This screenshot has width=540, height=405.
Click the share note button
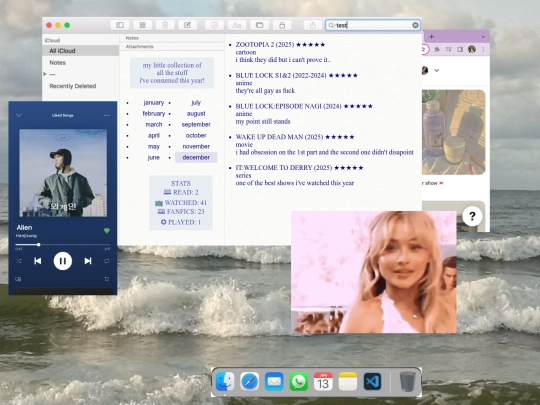pyautogui.click(x=313, y=25)
